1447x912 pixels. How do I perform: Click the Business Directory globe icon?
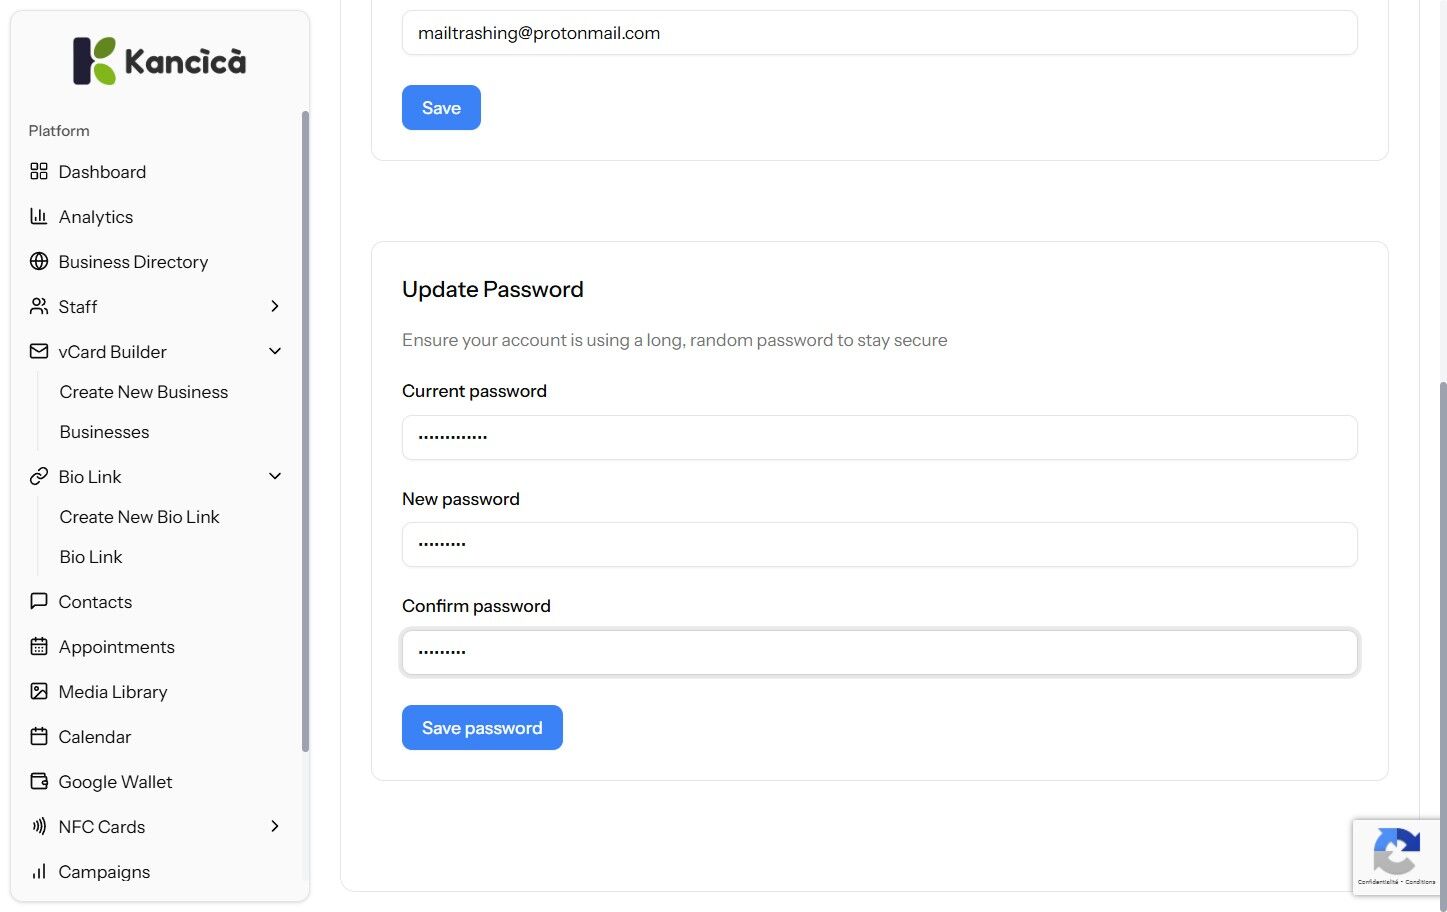39,262
